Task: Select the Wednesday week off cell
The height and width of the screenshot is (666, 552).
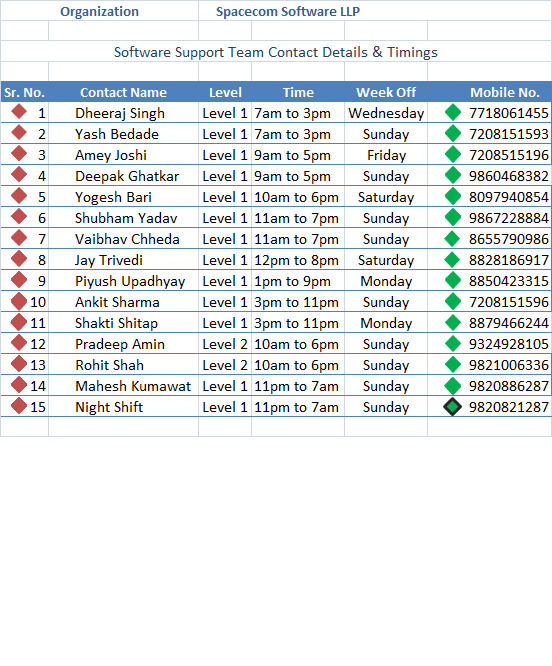Action: (x=386, y=113)
